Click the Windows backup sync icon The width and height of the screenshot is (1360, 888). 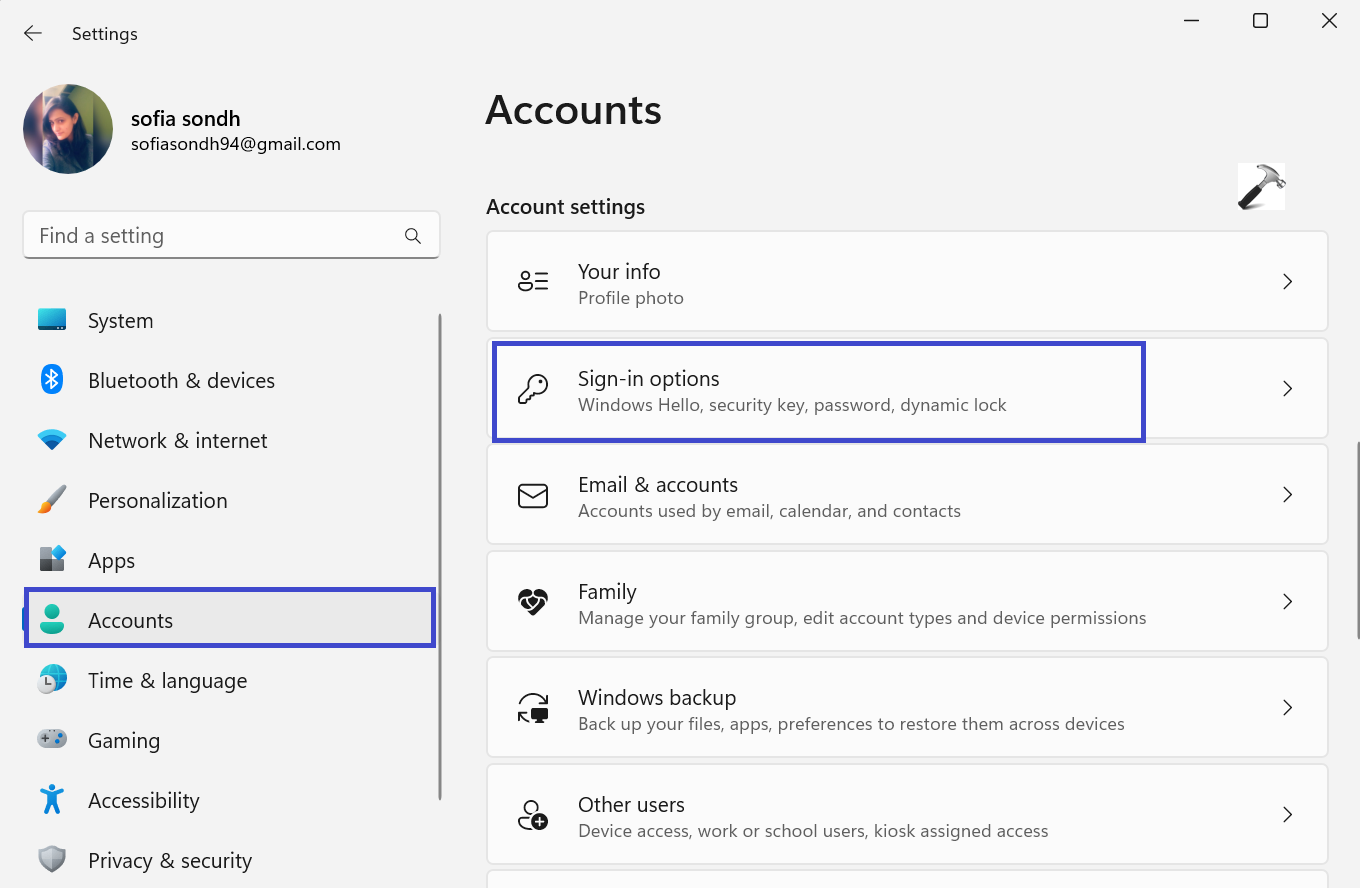coord(532,708)
